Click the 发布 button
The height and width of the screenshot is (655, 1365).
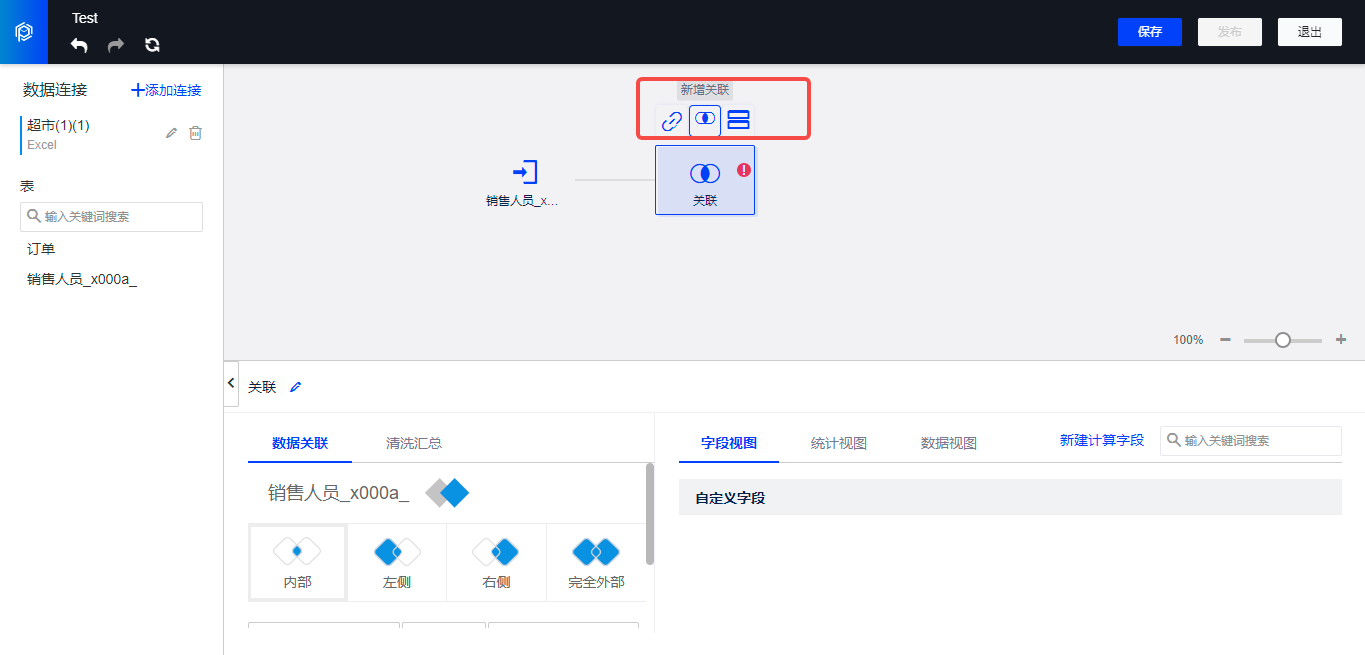(x=1230, y=32)
